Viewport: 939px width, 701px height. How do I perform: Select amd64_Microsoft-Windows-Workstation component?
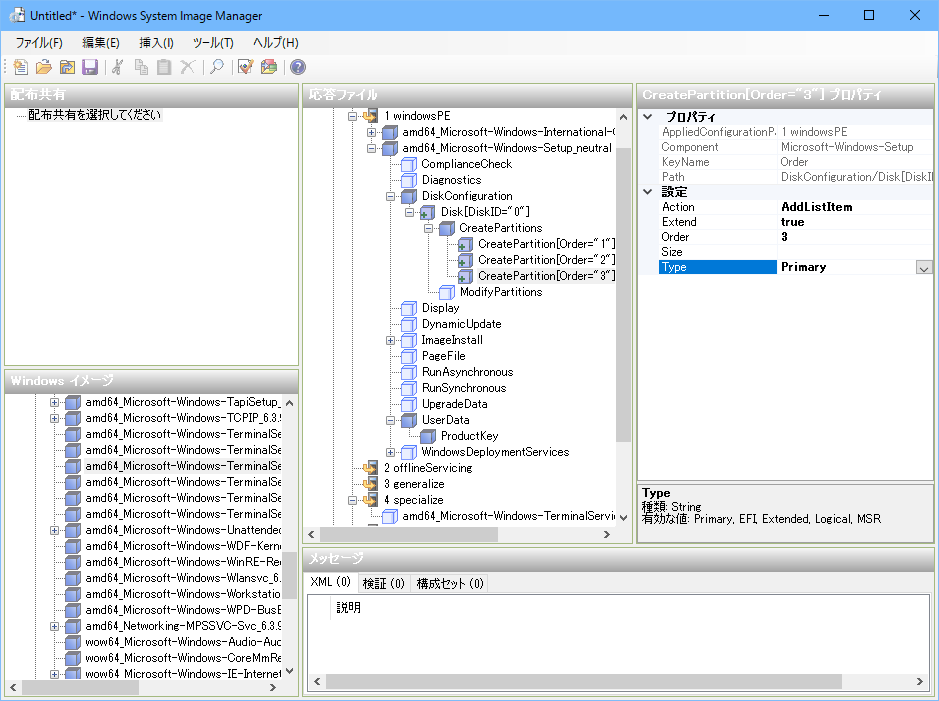pyautogui.click(x=183, y=594)
